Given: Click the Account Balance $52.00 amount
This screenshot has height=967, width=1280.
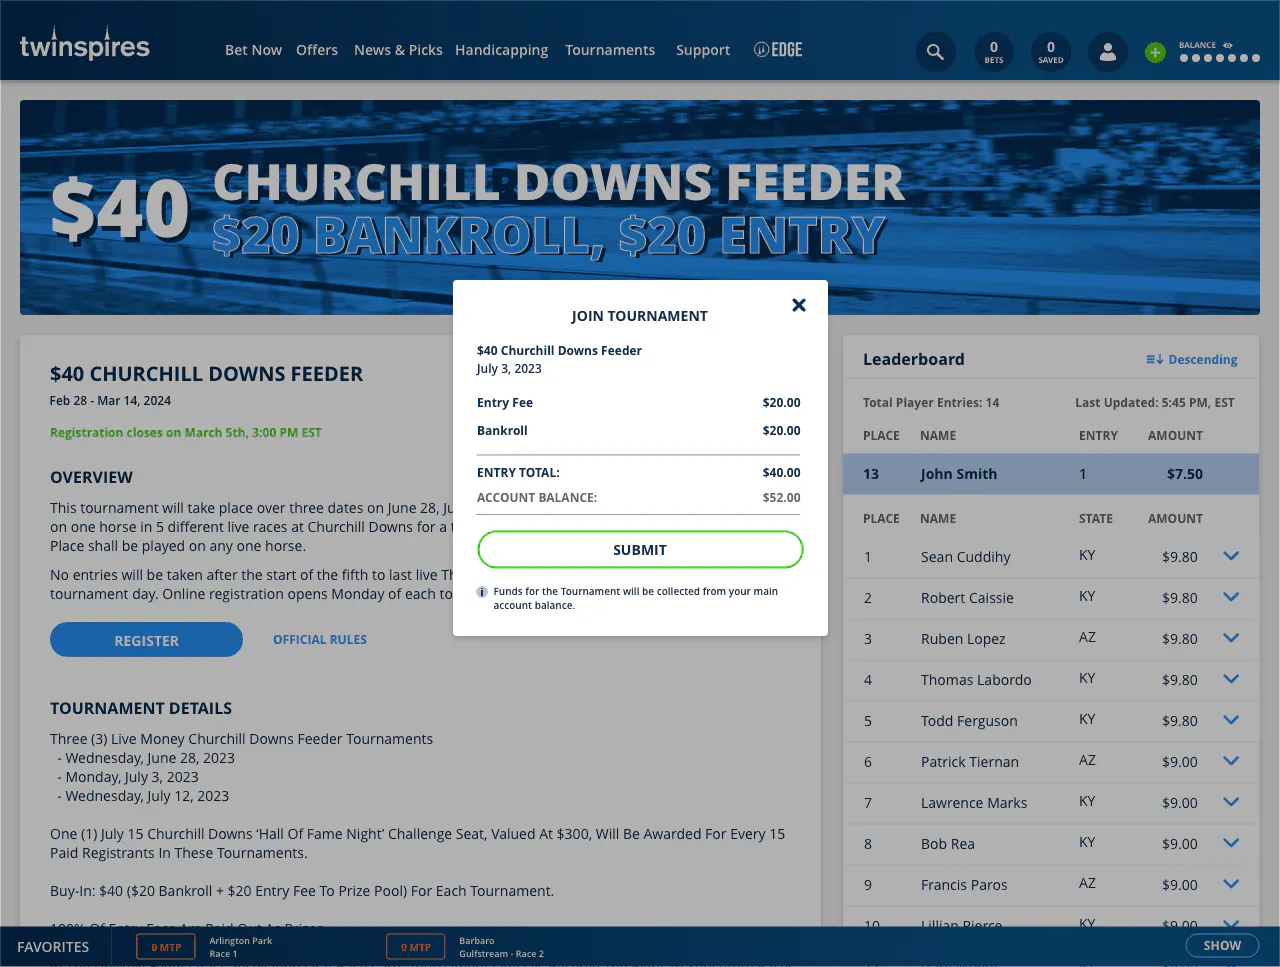Looking at the screenshot, I should click(781, 498).
